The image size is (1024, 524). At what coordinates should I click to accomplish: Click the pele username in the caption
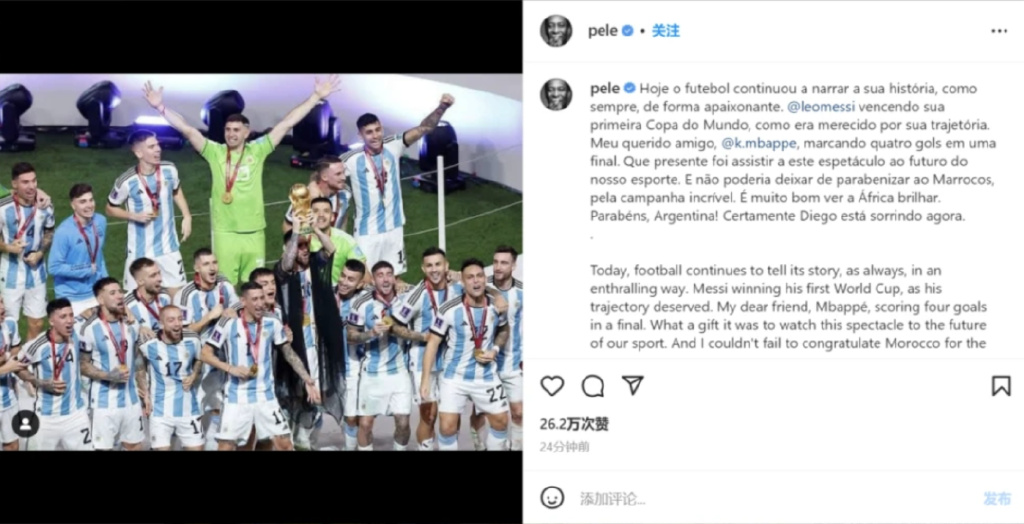click(604, 88)
